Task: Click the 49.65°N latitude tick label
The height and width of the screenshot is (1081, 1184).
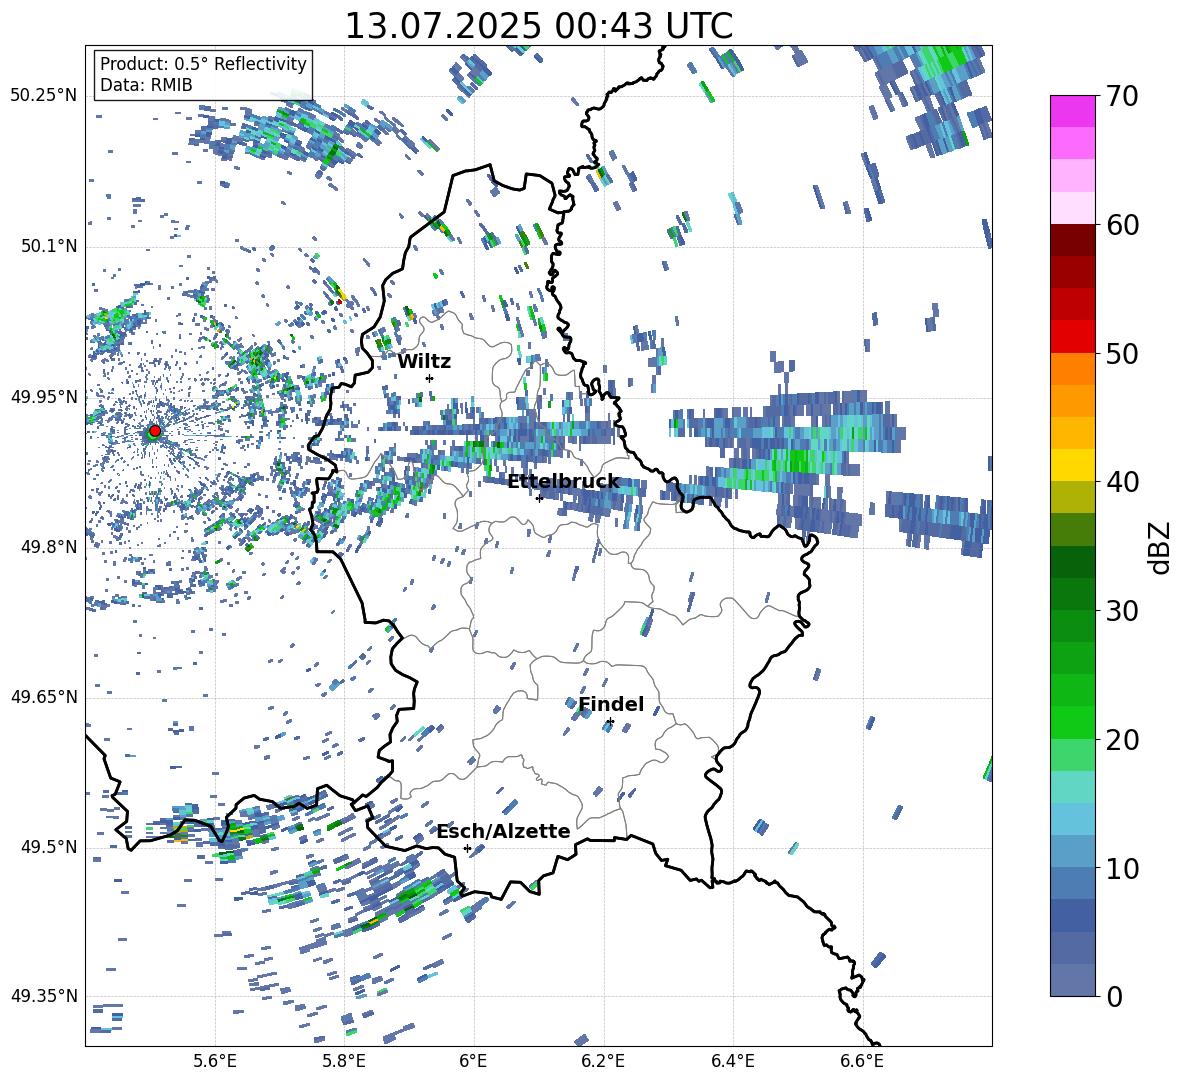Action: point(44,696)
